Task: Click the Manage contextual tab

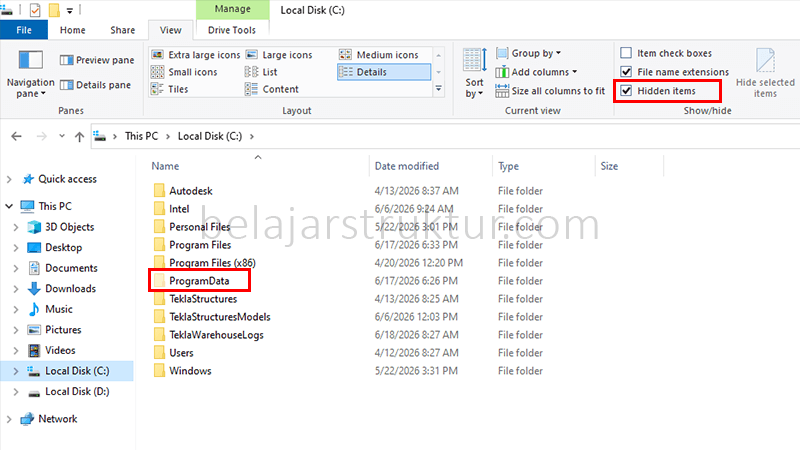Action: 232,9
